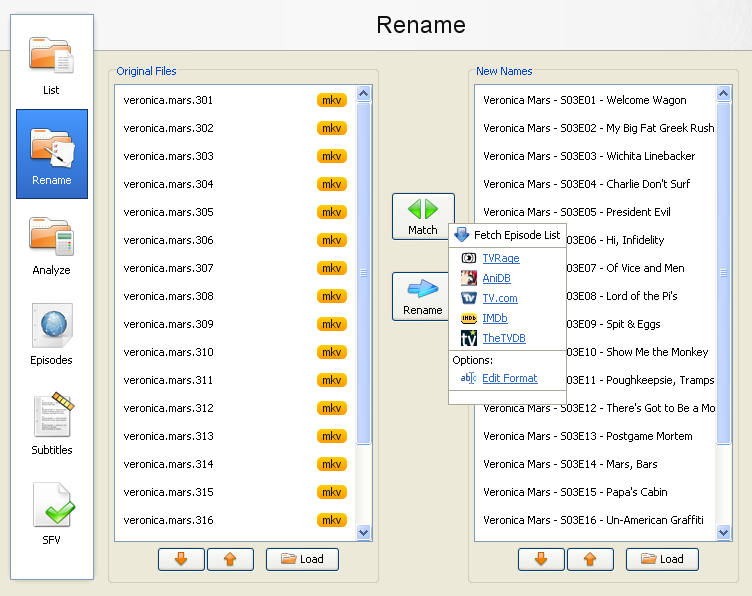This screenshot has height=596, width=752.
Task: Click the Rename sidebar icon
Action: tap(51, 155)
